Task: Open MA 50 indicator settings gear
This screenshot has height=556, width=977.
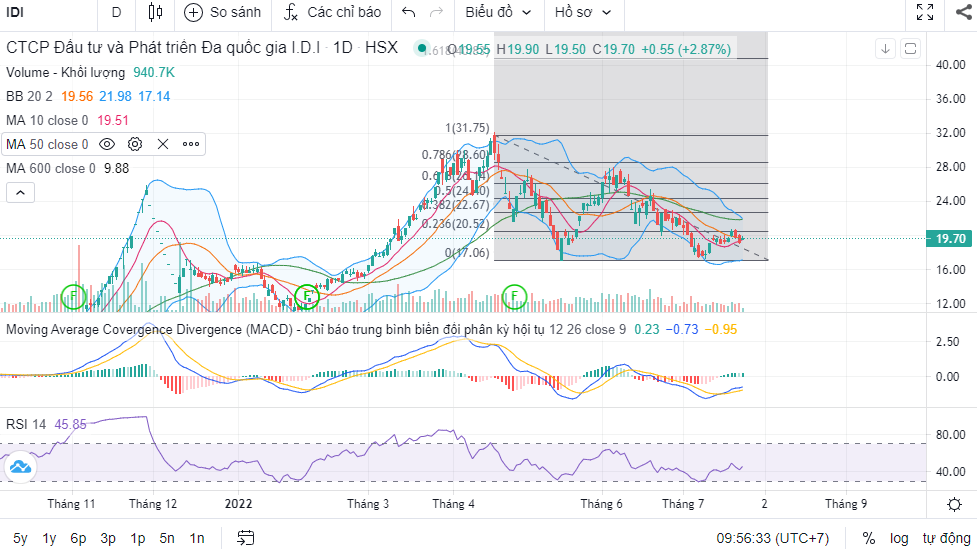Action: pyautogui.click(x=135, y=144)
